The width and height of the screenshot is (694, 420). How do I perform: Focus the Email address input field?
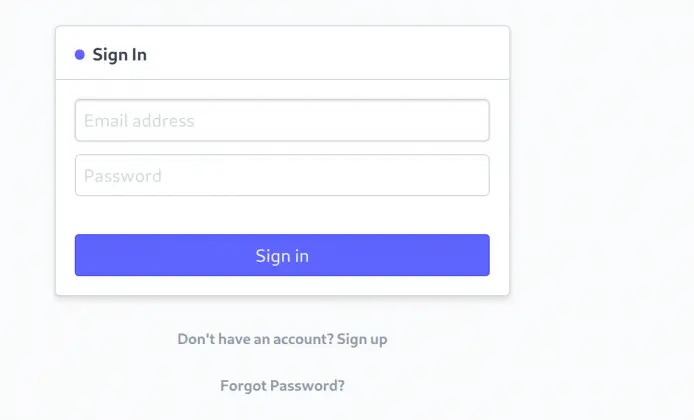(x=282, y=121)
